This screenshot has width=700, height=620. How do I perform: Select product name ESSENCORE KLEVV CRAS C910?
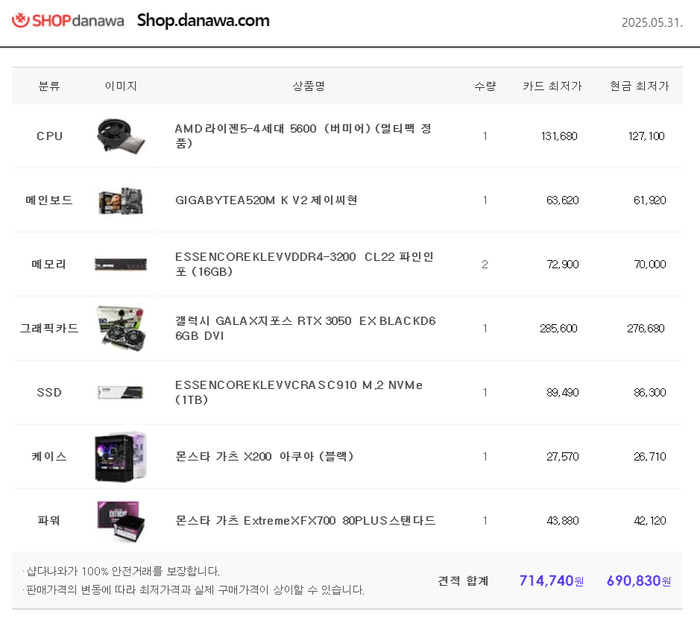click(299, 392)
